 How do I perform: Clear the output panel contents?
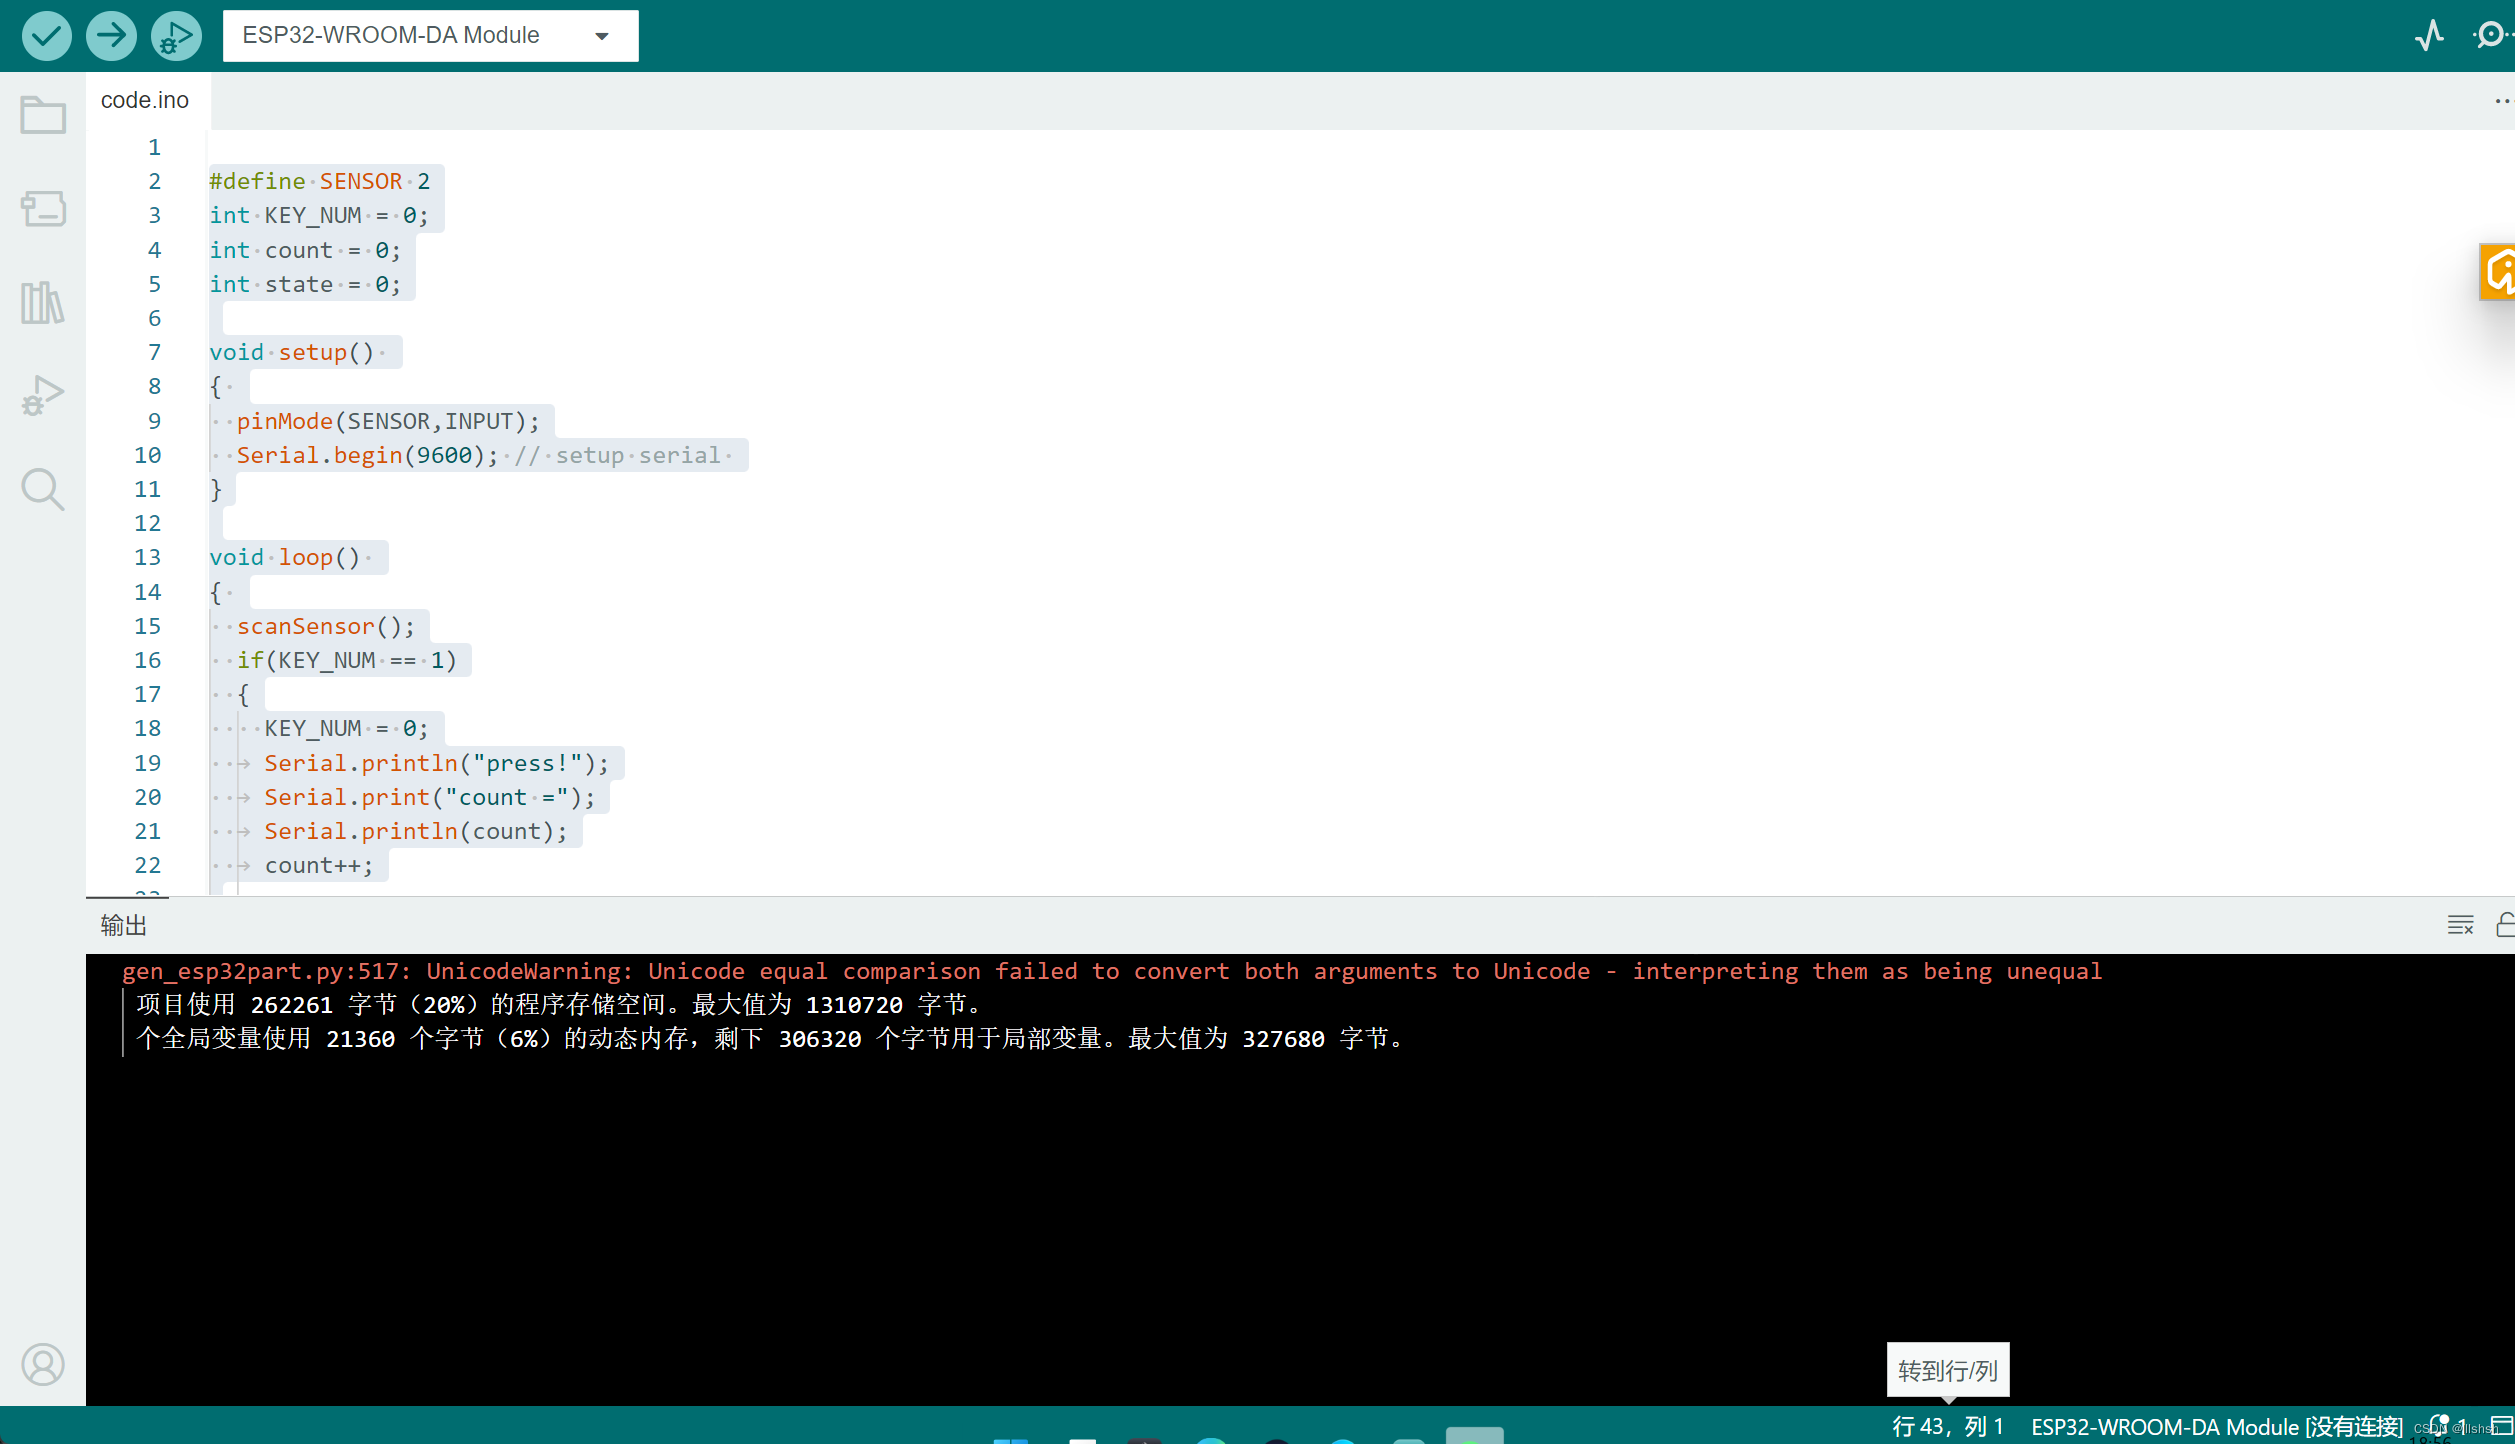tap(2461, 925)
